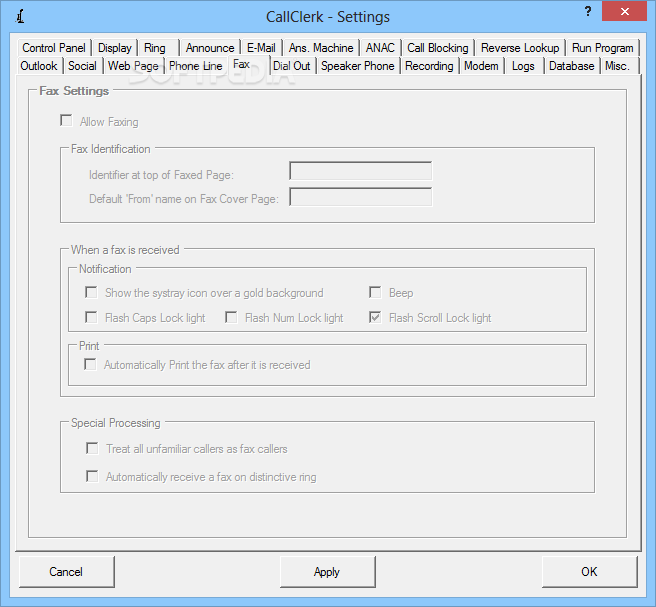Close the Settings window
Image resolution: width=656 pixels, height=607 pixels.
(625, 11)
